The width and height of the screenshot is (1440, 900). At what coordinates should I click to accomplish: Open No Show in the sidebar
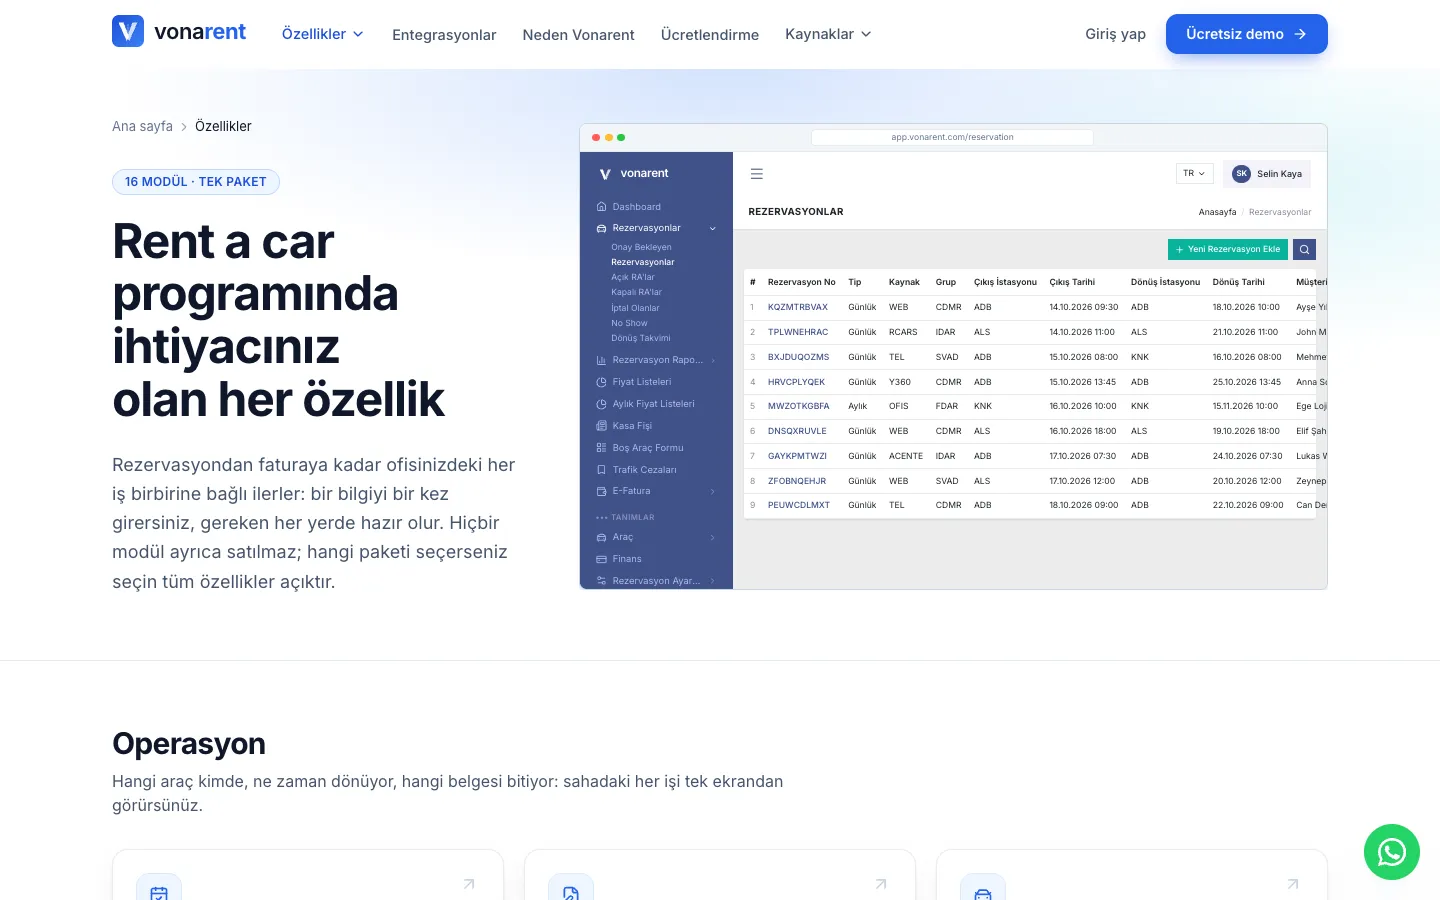629,323
